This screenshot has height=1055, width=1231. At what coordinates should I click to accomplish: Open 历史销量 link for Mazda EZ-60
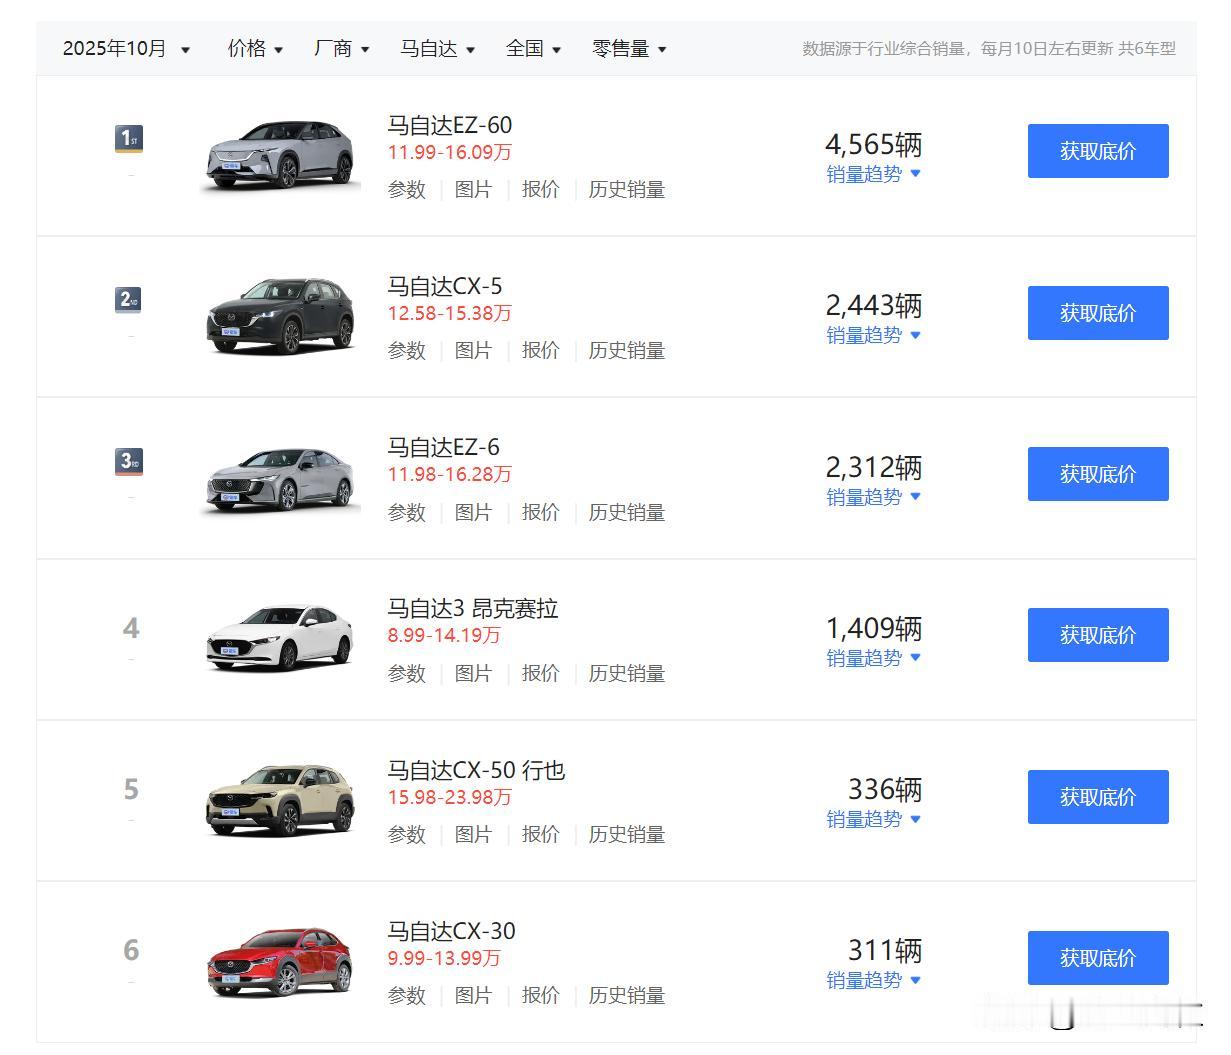(626, 190)
